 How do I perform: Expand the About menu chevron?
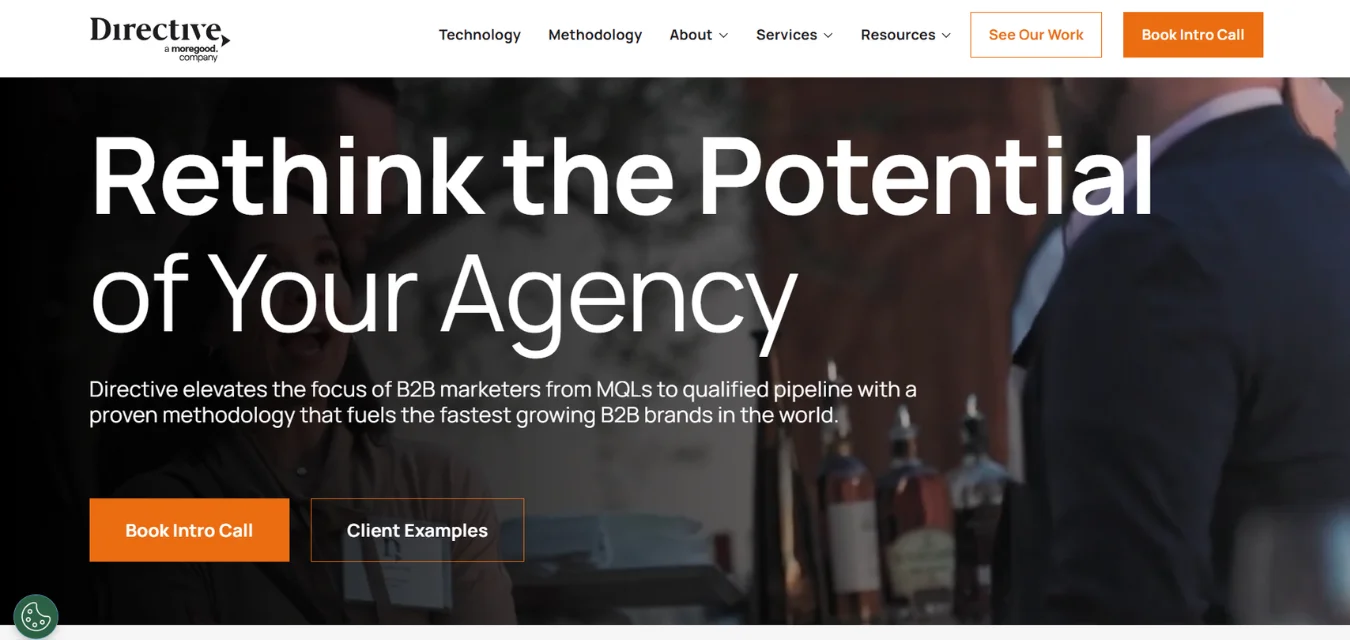coord(723,35)
